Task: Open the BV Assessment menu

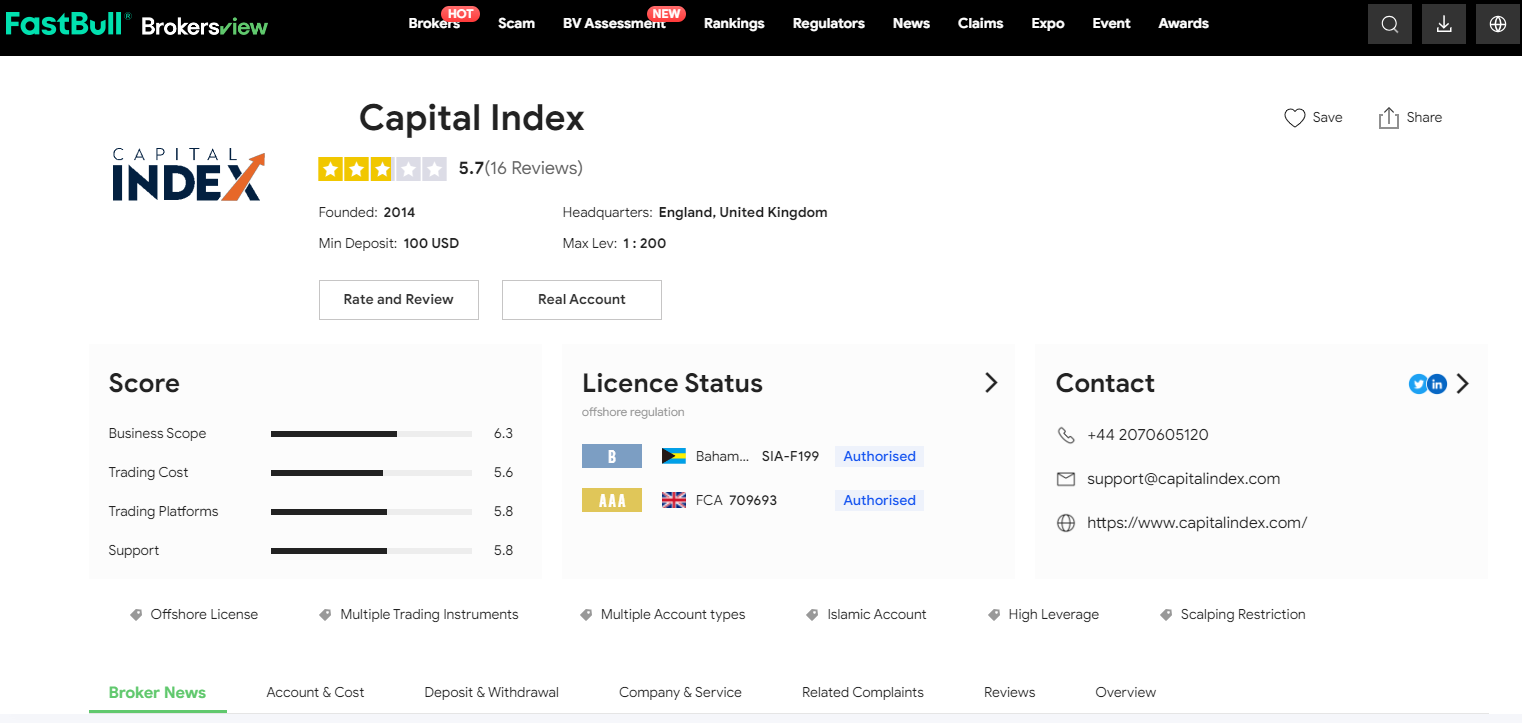Action: click(613, 24)
